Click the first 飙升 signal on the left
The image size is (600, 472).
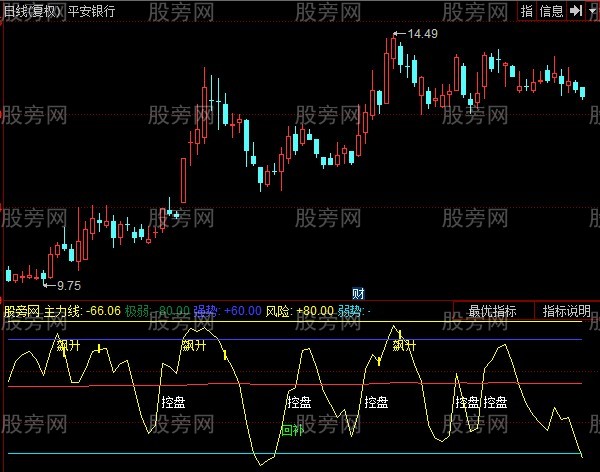point(69,346)
